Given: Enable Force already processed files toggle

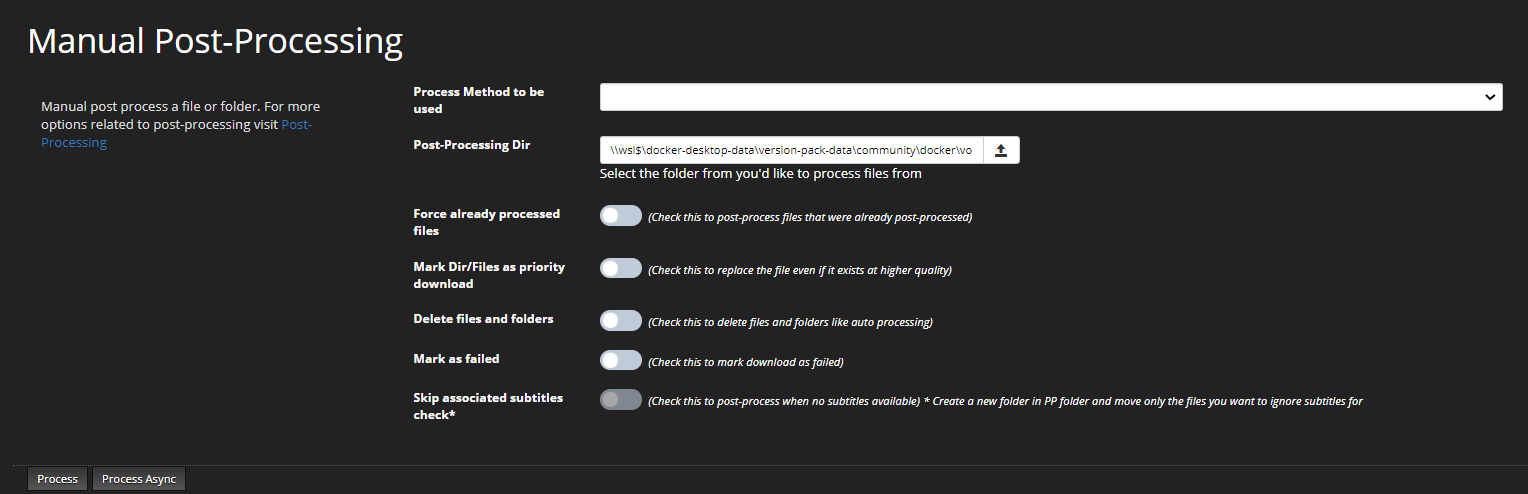Looking at the screenshot, I should click(x=620, y=215).
